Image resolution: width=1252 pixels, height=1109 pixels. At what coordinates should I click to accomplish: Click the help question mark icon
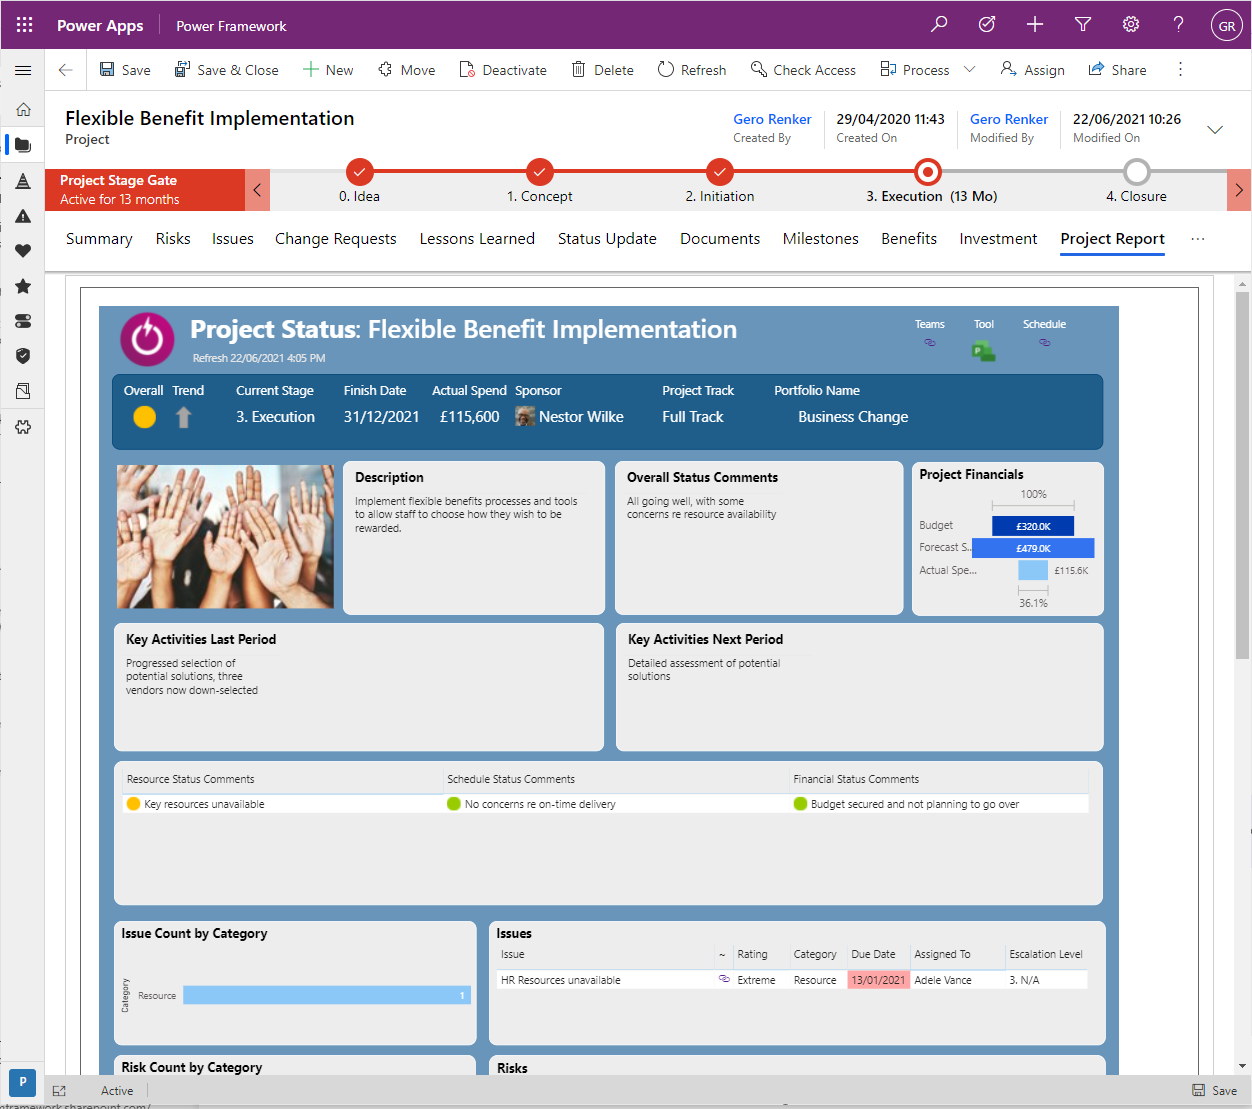pyautogui.click(x=1179, y=24)
